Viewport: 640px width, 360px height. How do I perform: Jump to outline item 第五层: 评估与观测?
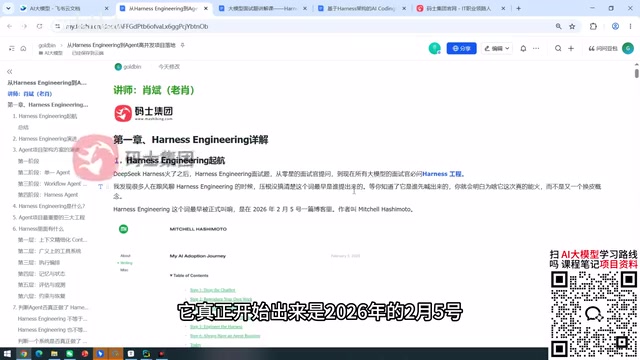tap(41, 285)
